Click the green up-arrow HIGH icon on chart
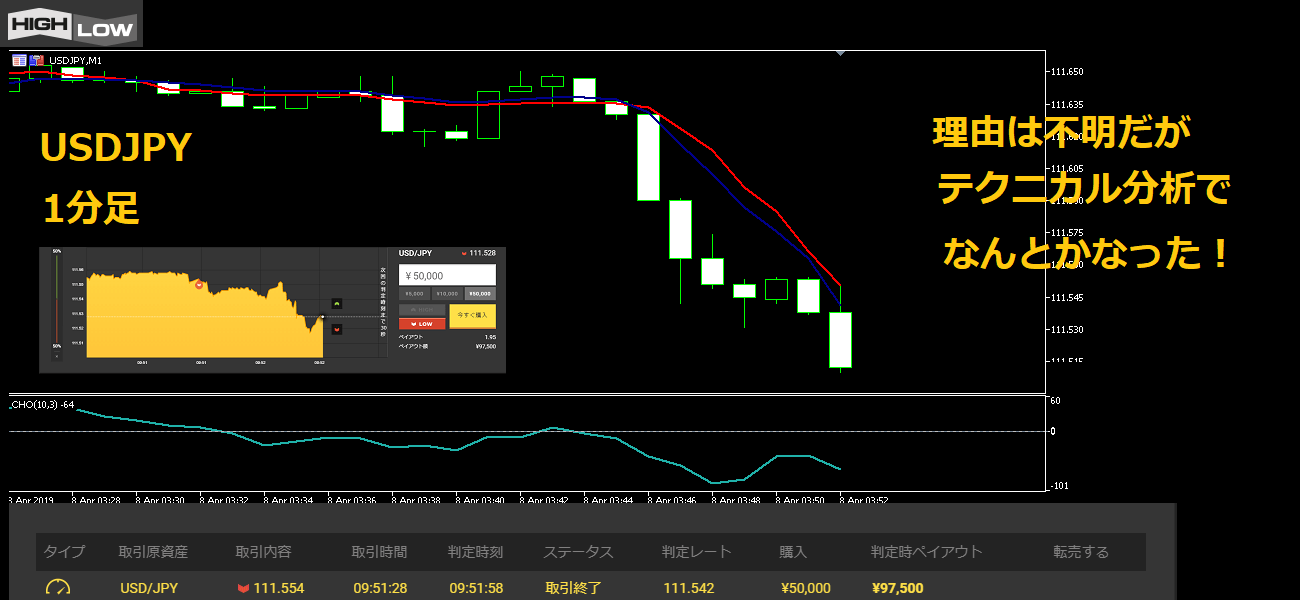 pos(337,302)
